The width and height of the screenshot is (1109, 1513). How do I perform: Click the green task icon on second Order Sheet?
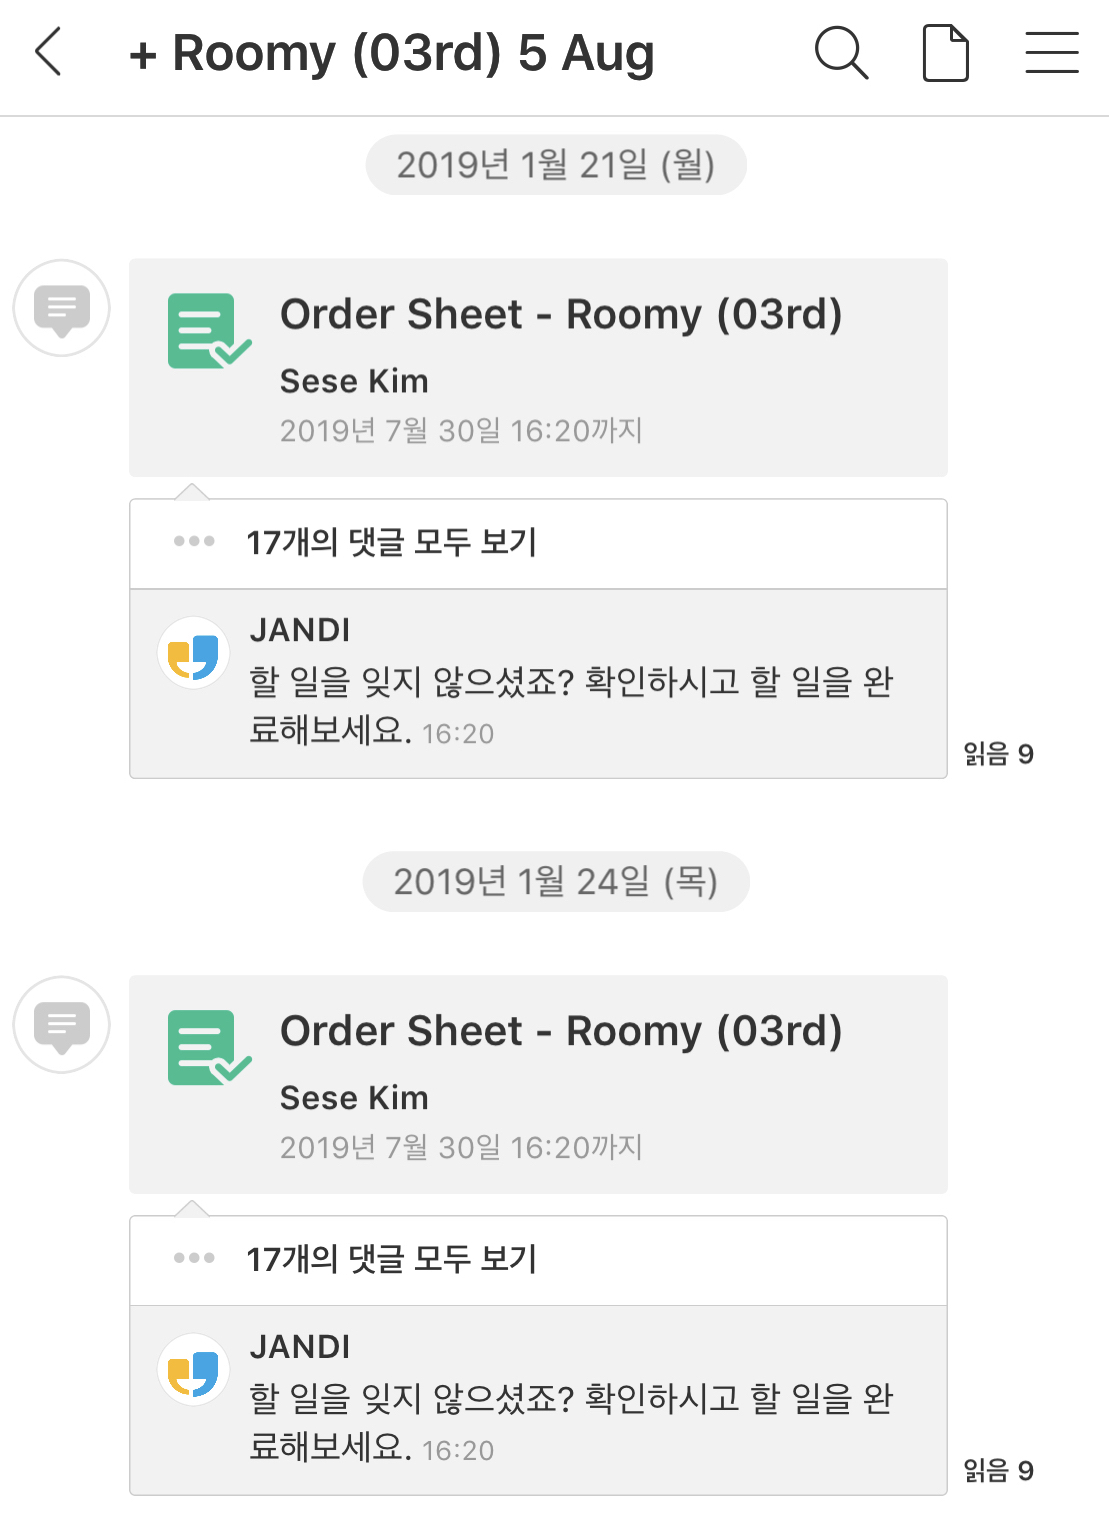(208, 1047)
